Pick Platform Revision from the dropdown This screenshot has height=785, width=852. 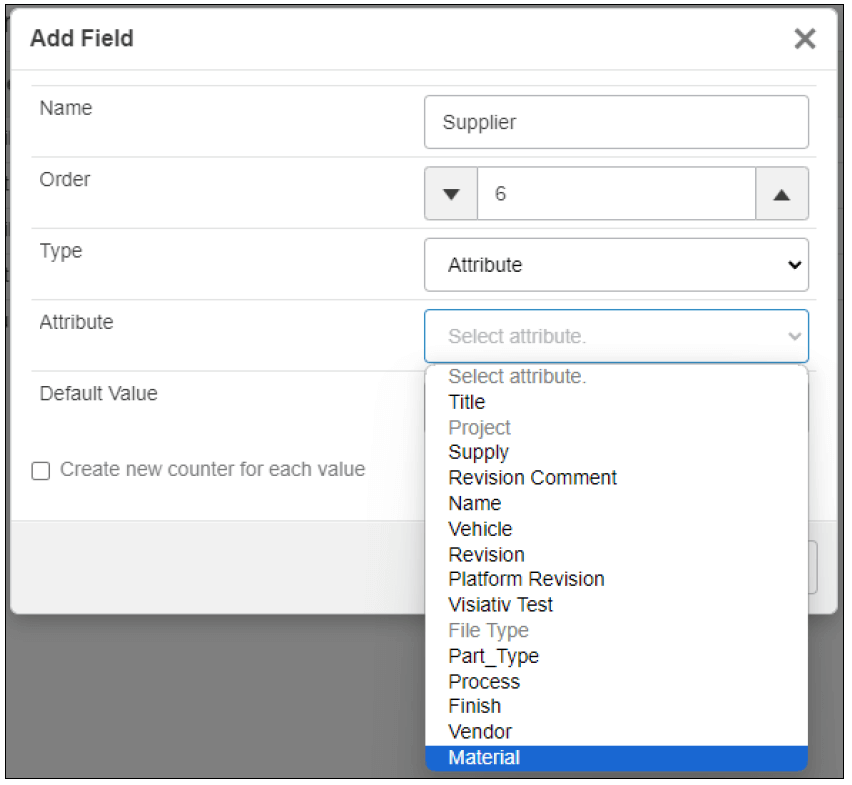(x=526, y=580)
